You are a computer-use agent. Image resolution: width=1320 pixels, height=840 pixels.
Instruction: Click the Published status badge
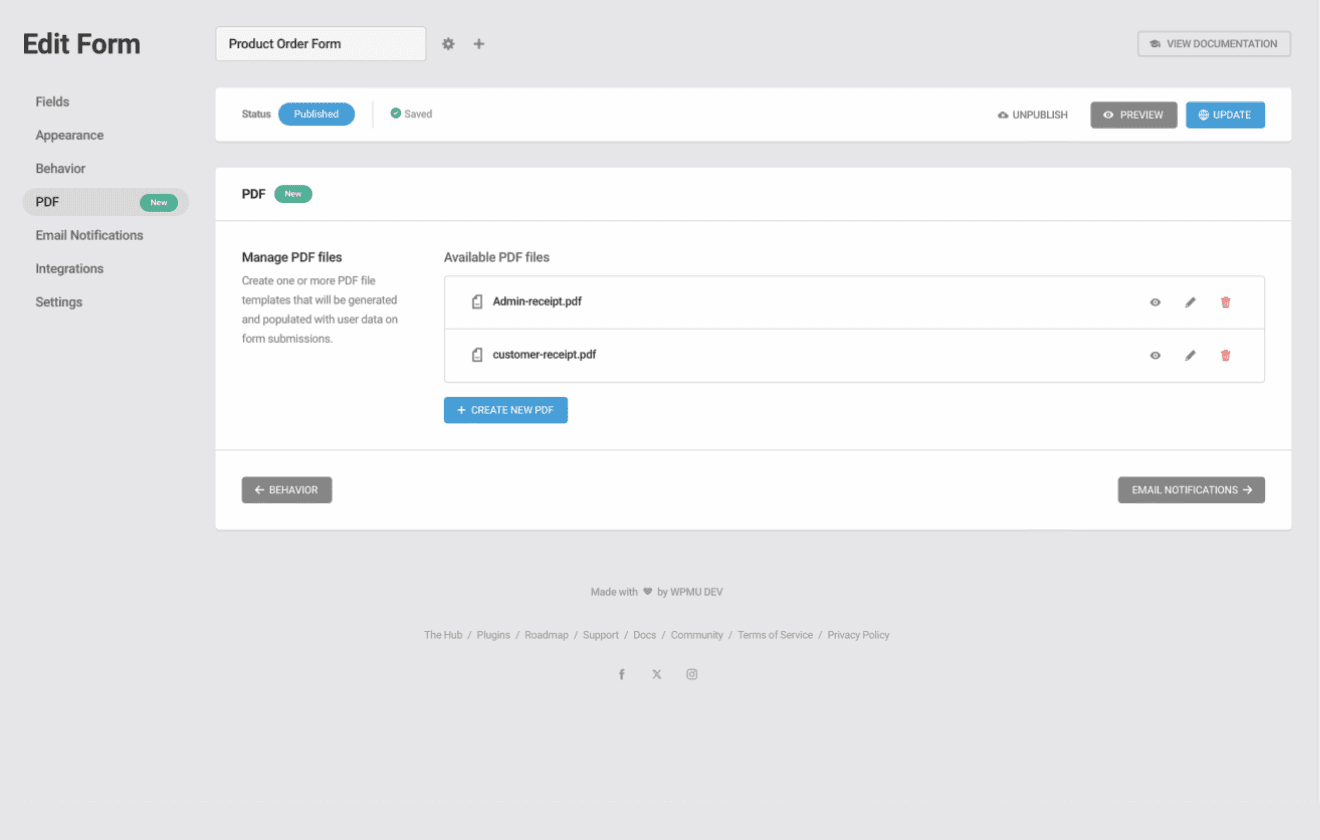click(x=316, y=113)
